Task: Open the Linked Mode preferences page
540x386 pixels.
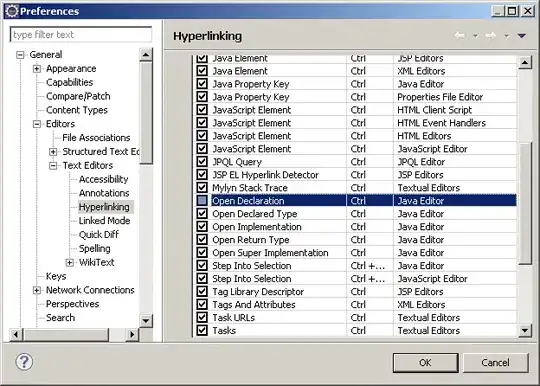Action: coord(104,221)
